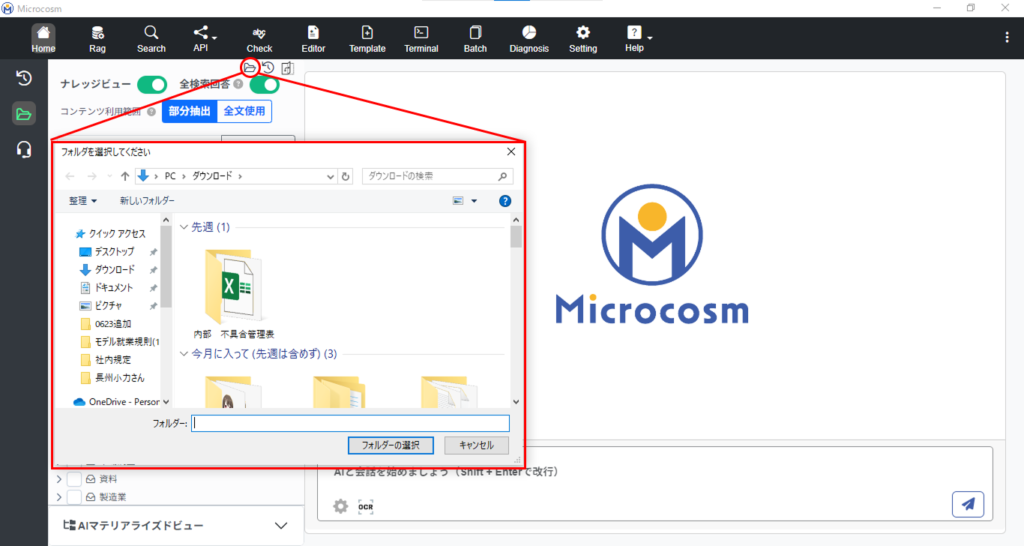Select the green folder sidebar icon

[x=24, y=114]
